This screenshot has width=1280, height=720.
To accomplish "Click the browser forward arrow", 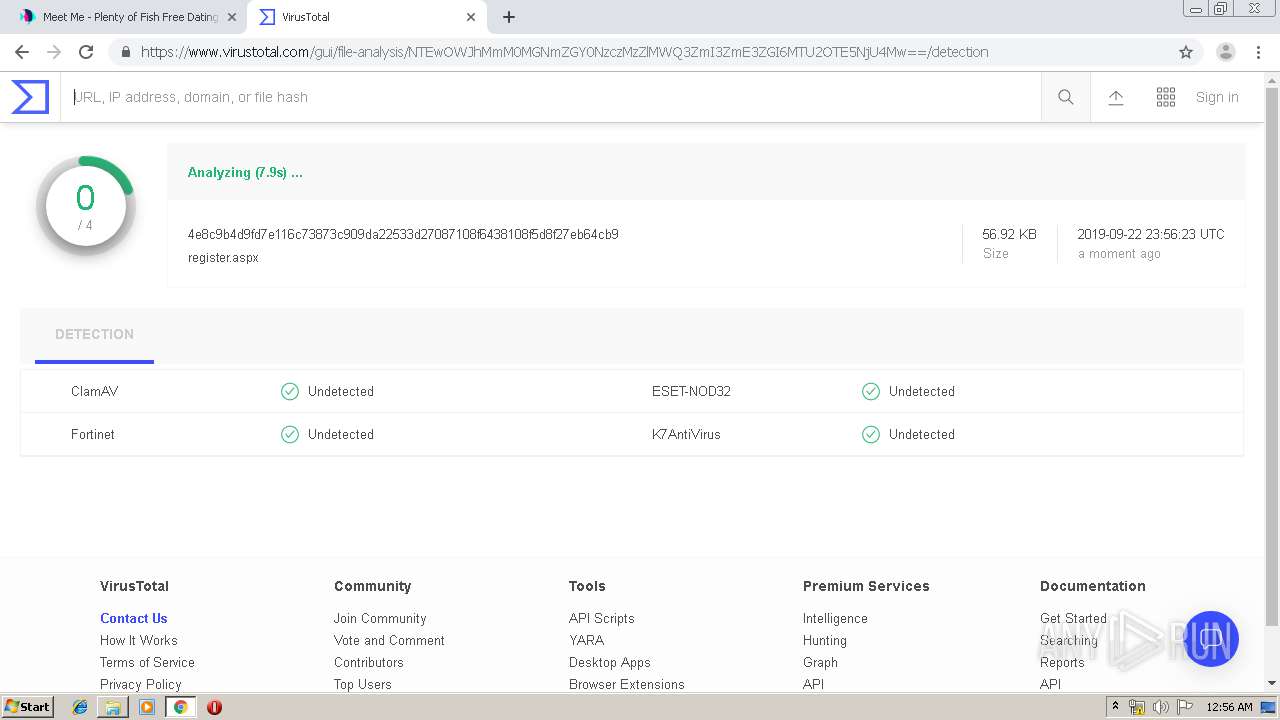I will [x=54, y=52].
